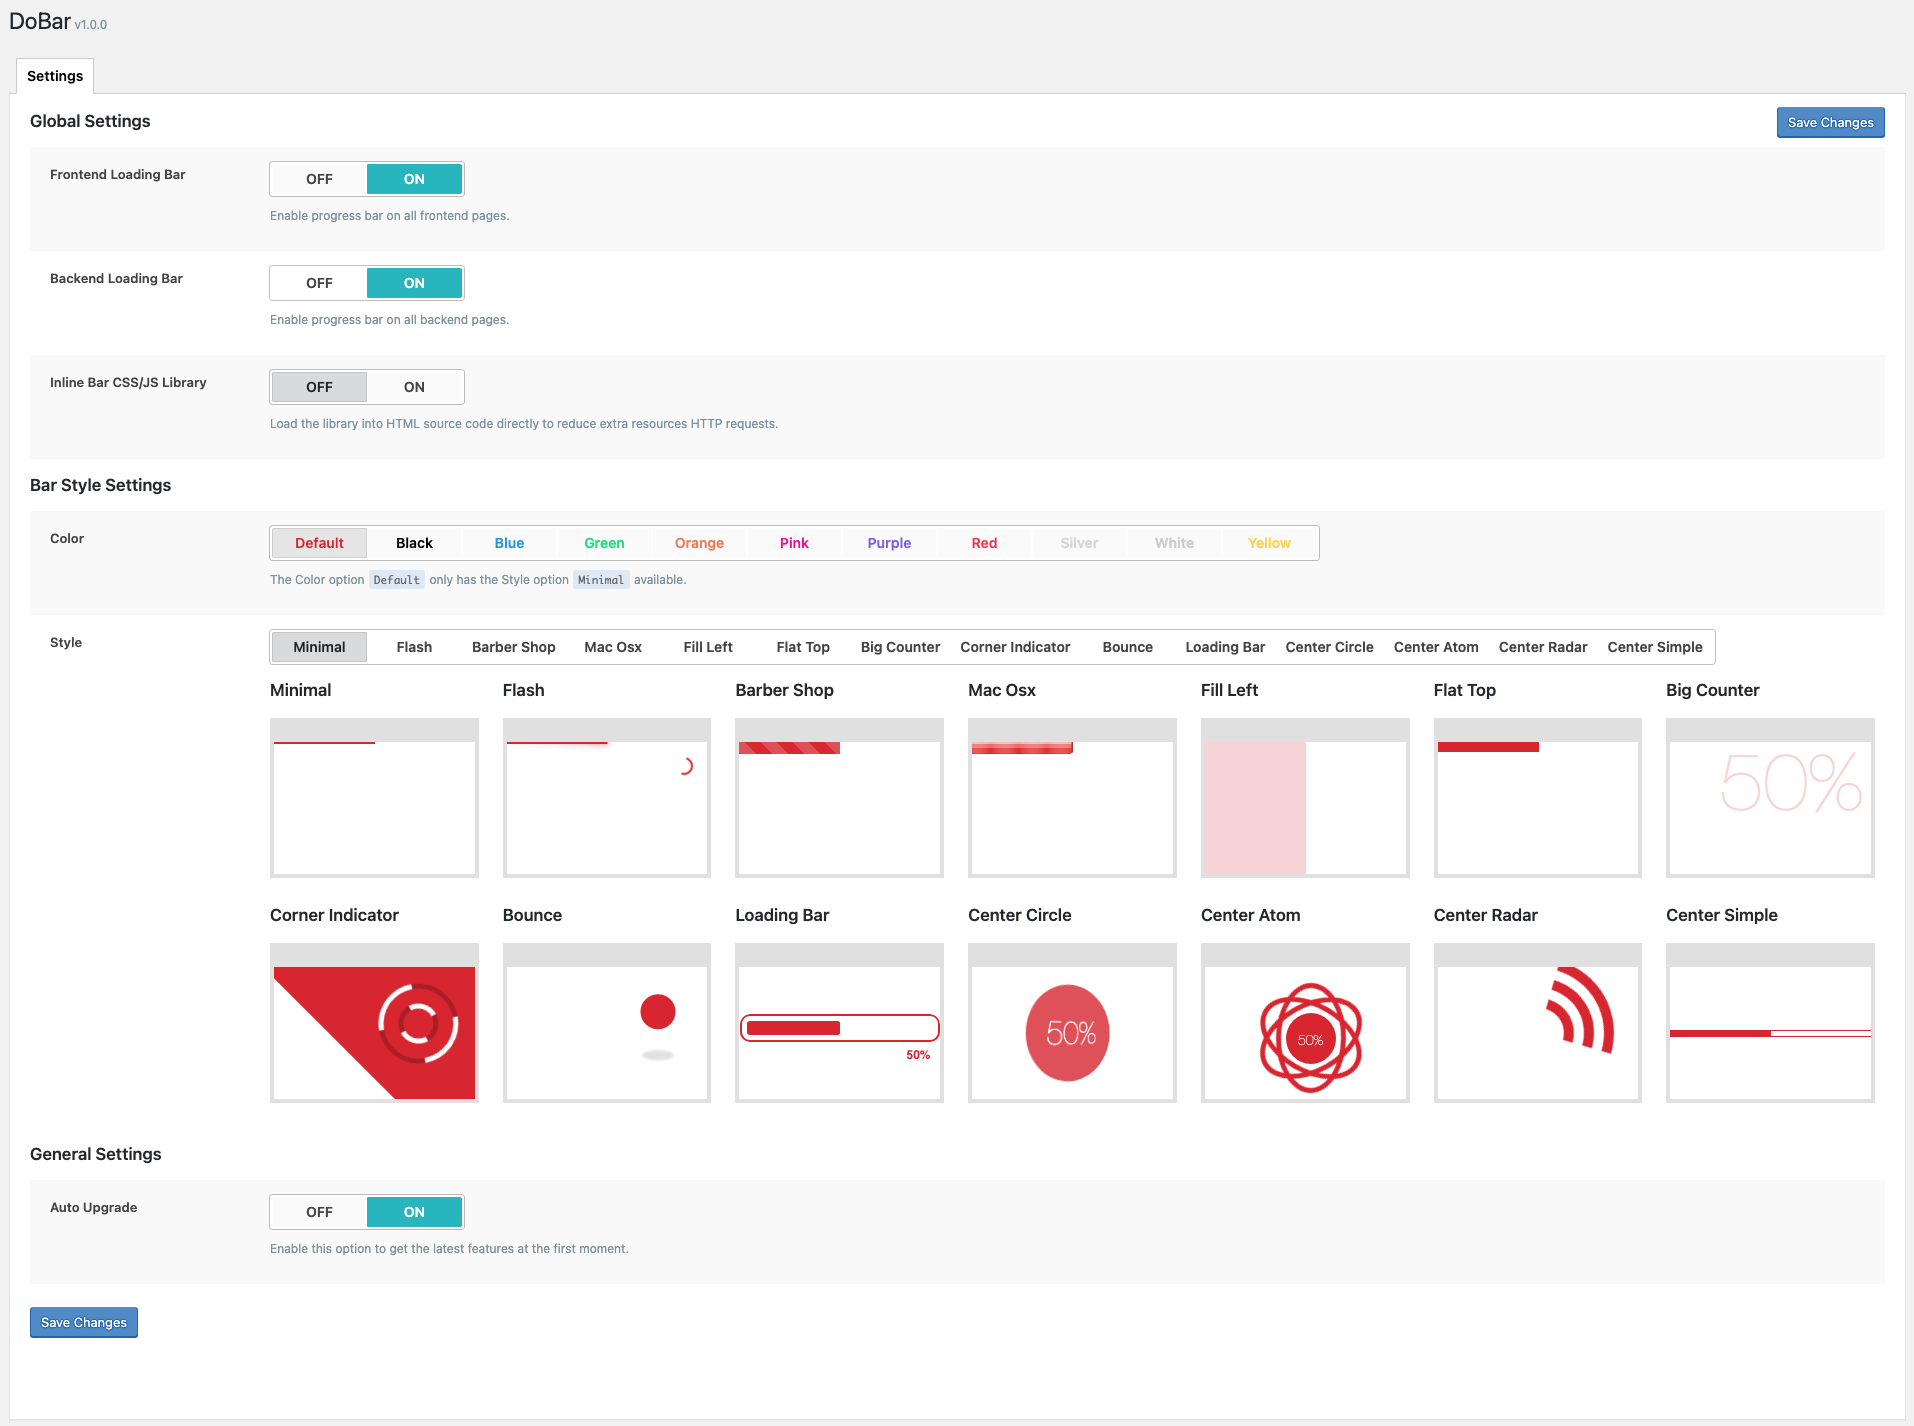Select Corner Indicator button in Style row
Screen dimensions: 1914x1426
click(x=1015, y=647)
